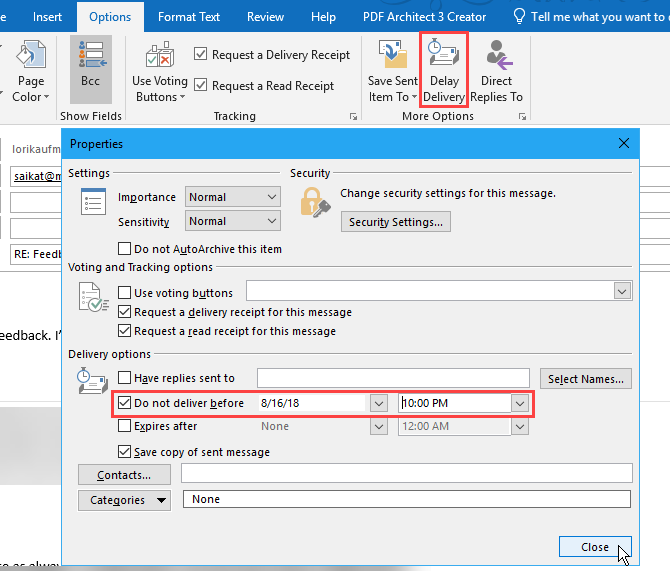Open the Categories color menu button
The height and width of the screenshot is (571, 670).
tap(124, 500)
